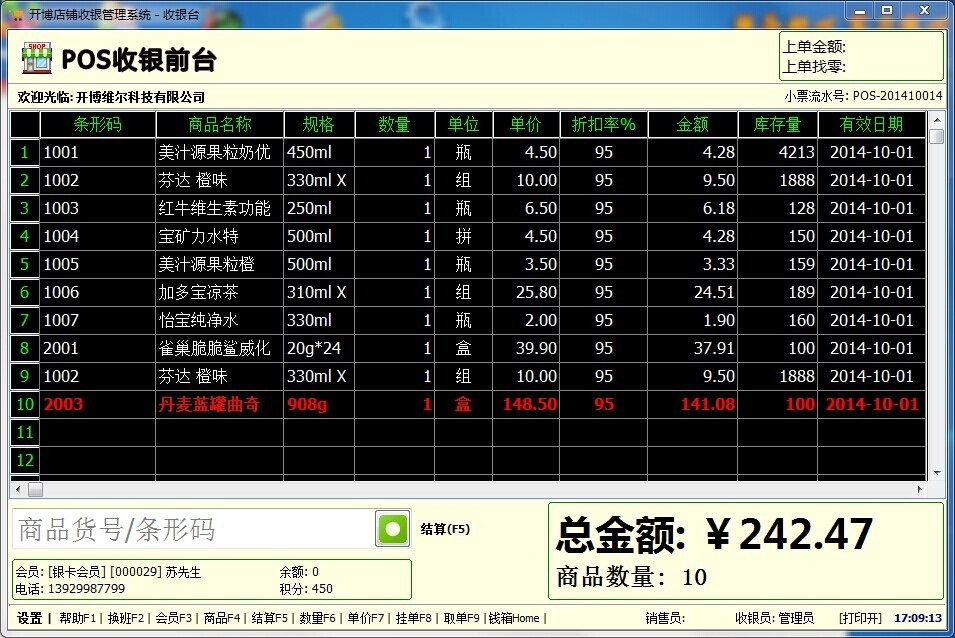The height and width of the screenshot is (638, 955).
Task: Click vertical scrollbar down arrow
Action: (937, 472)
